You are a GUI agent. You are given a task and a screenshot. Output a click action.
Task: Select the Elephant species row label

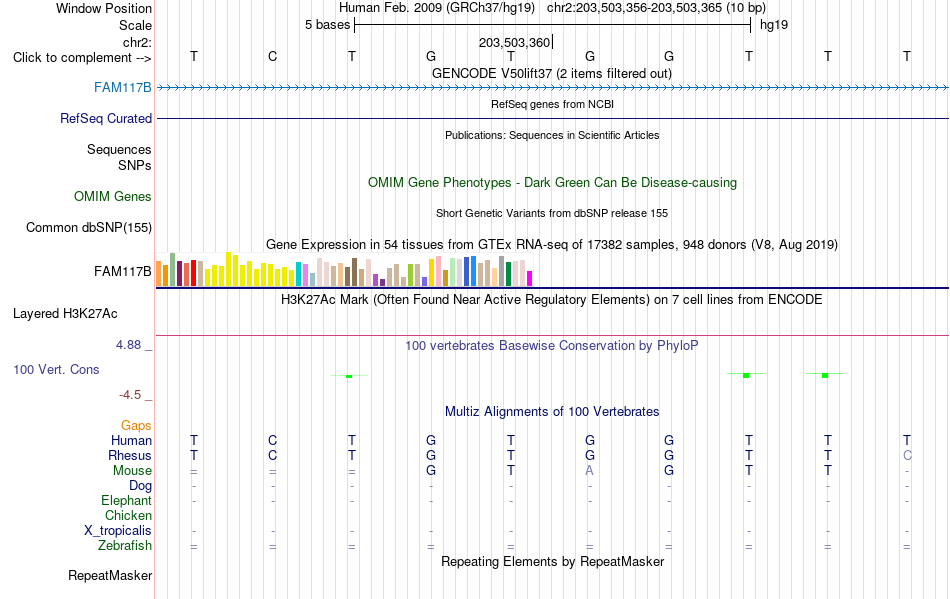click(126, 500)
